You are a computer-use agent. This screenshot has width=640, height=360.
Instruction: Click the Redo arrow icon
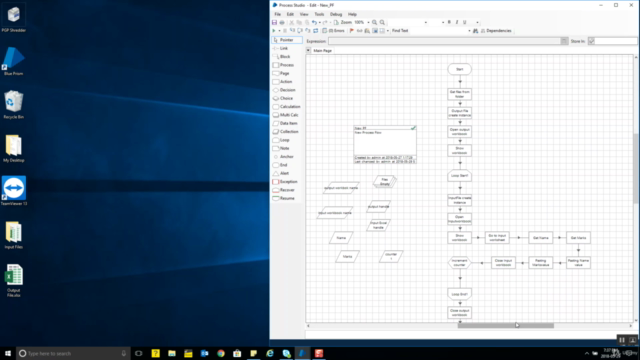click(325, 22)
